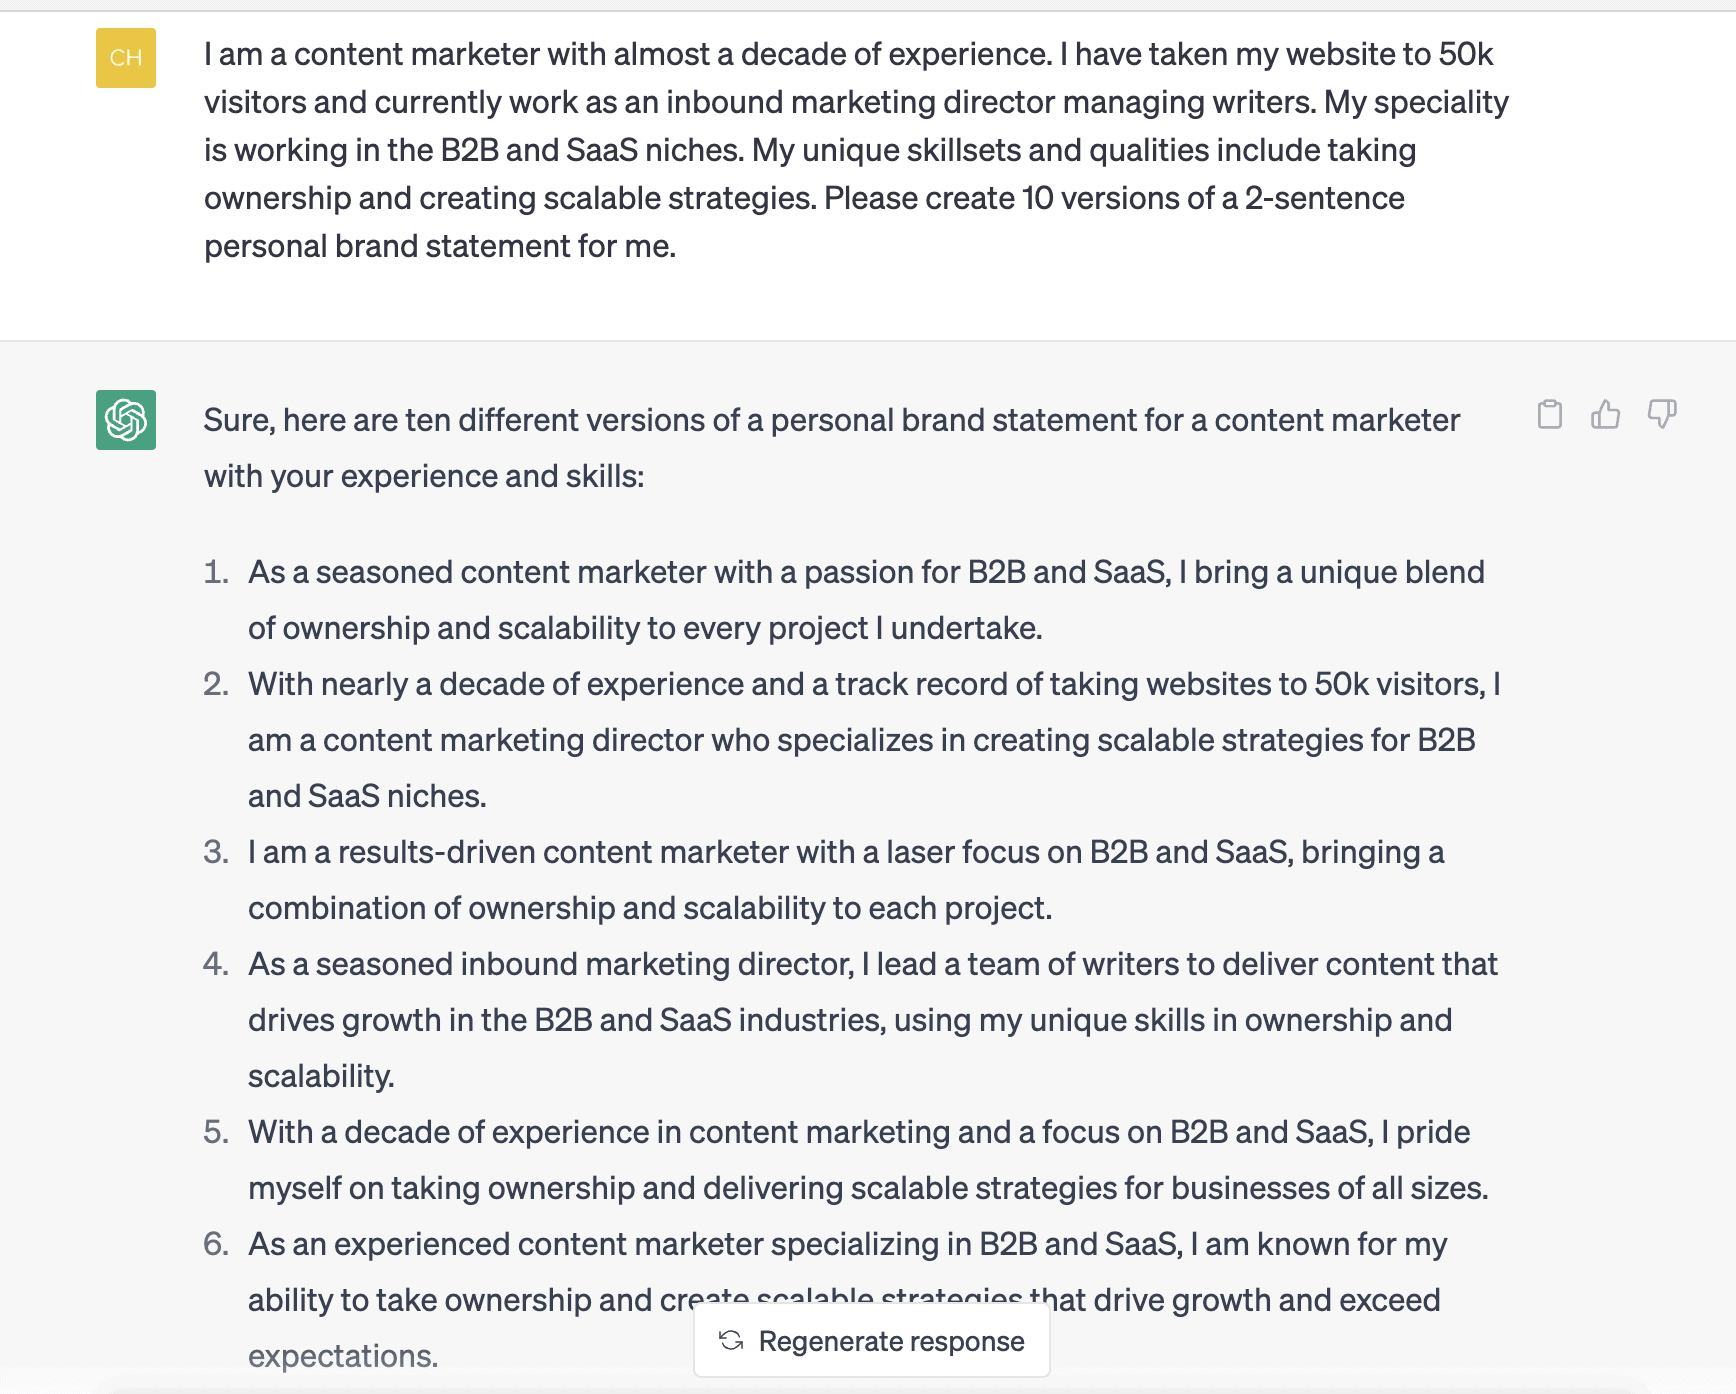Click the list number 3 marker
1736x1394 pixels.
coord(216,852)
